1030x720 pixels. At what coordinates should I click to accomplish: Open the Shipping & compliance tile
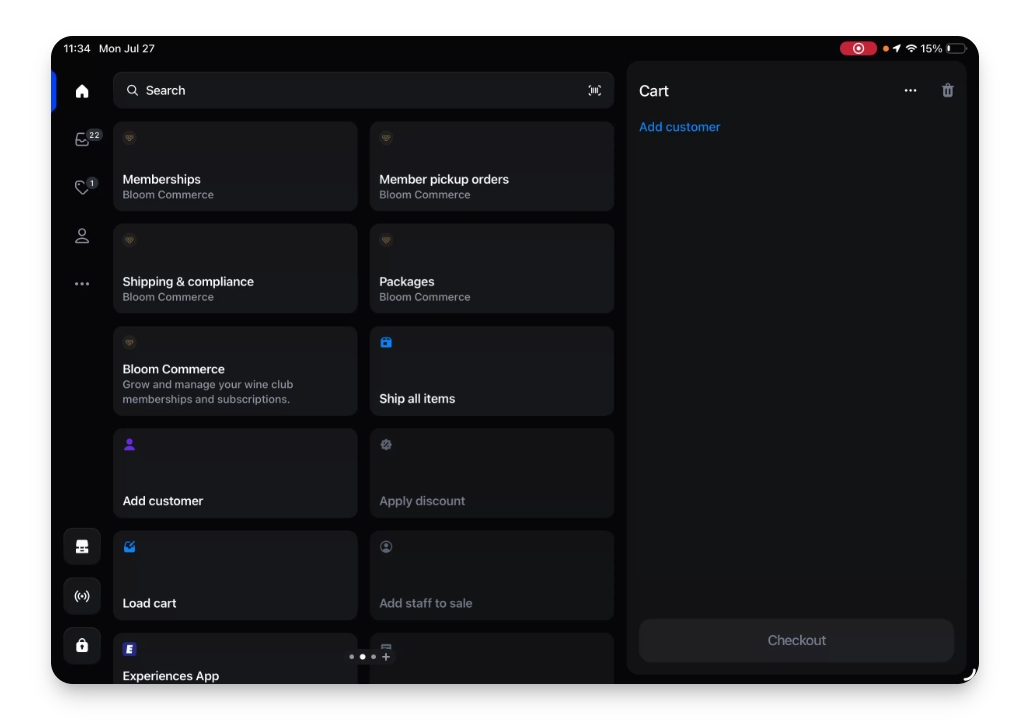pos(235,269)
